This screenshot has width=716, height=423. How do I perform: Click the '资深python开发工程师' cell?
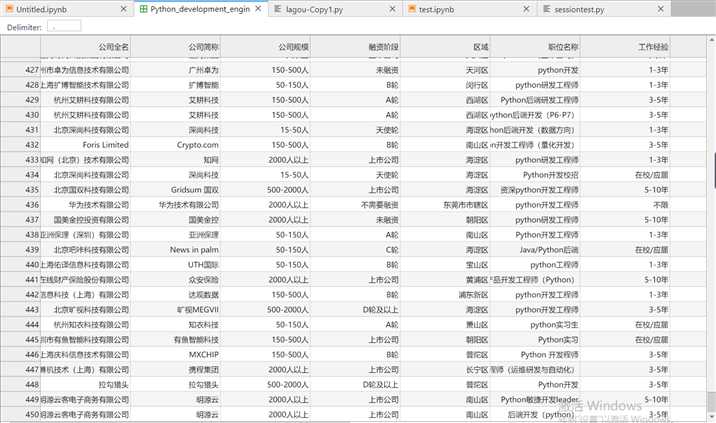tap(535, 190)
